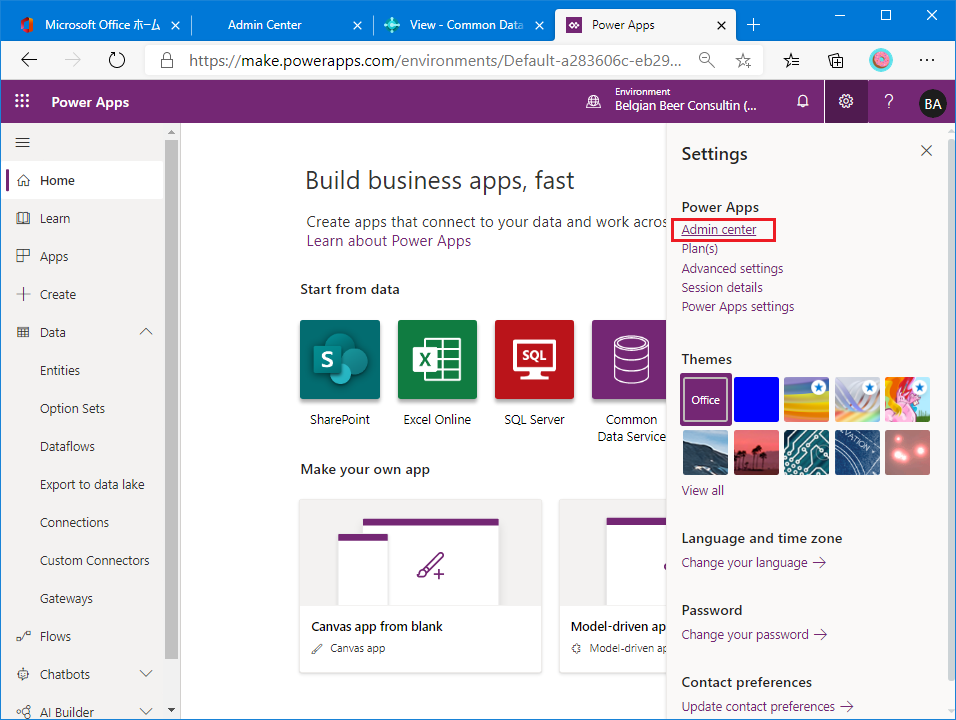Go to Home in the sidebar
Screen dimensions: 956x720
(x=84, y=180)
